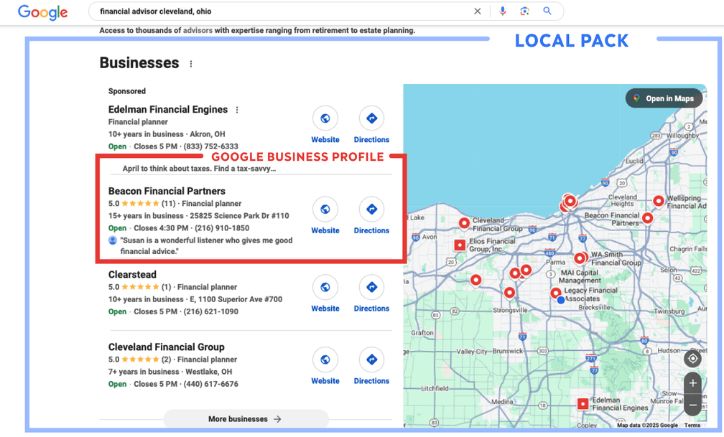Click the Google logo
Screen dimensions: 724x437
pos(42,12)
